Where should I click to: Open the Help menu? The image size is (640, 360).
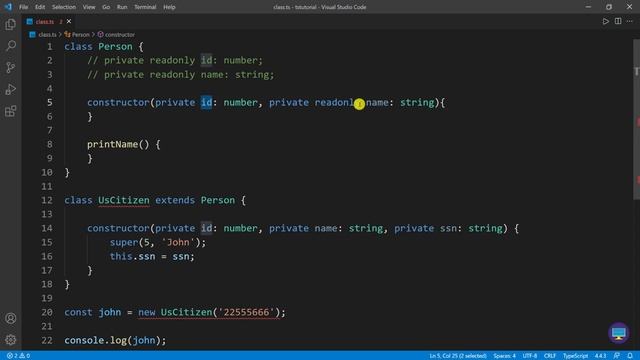click(x=169, y=7)
